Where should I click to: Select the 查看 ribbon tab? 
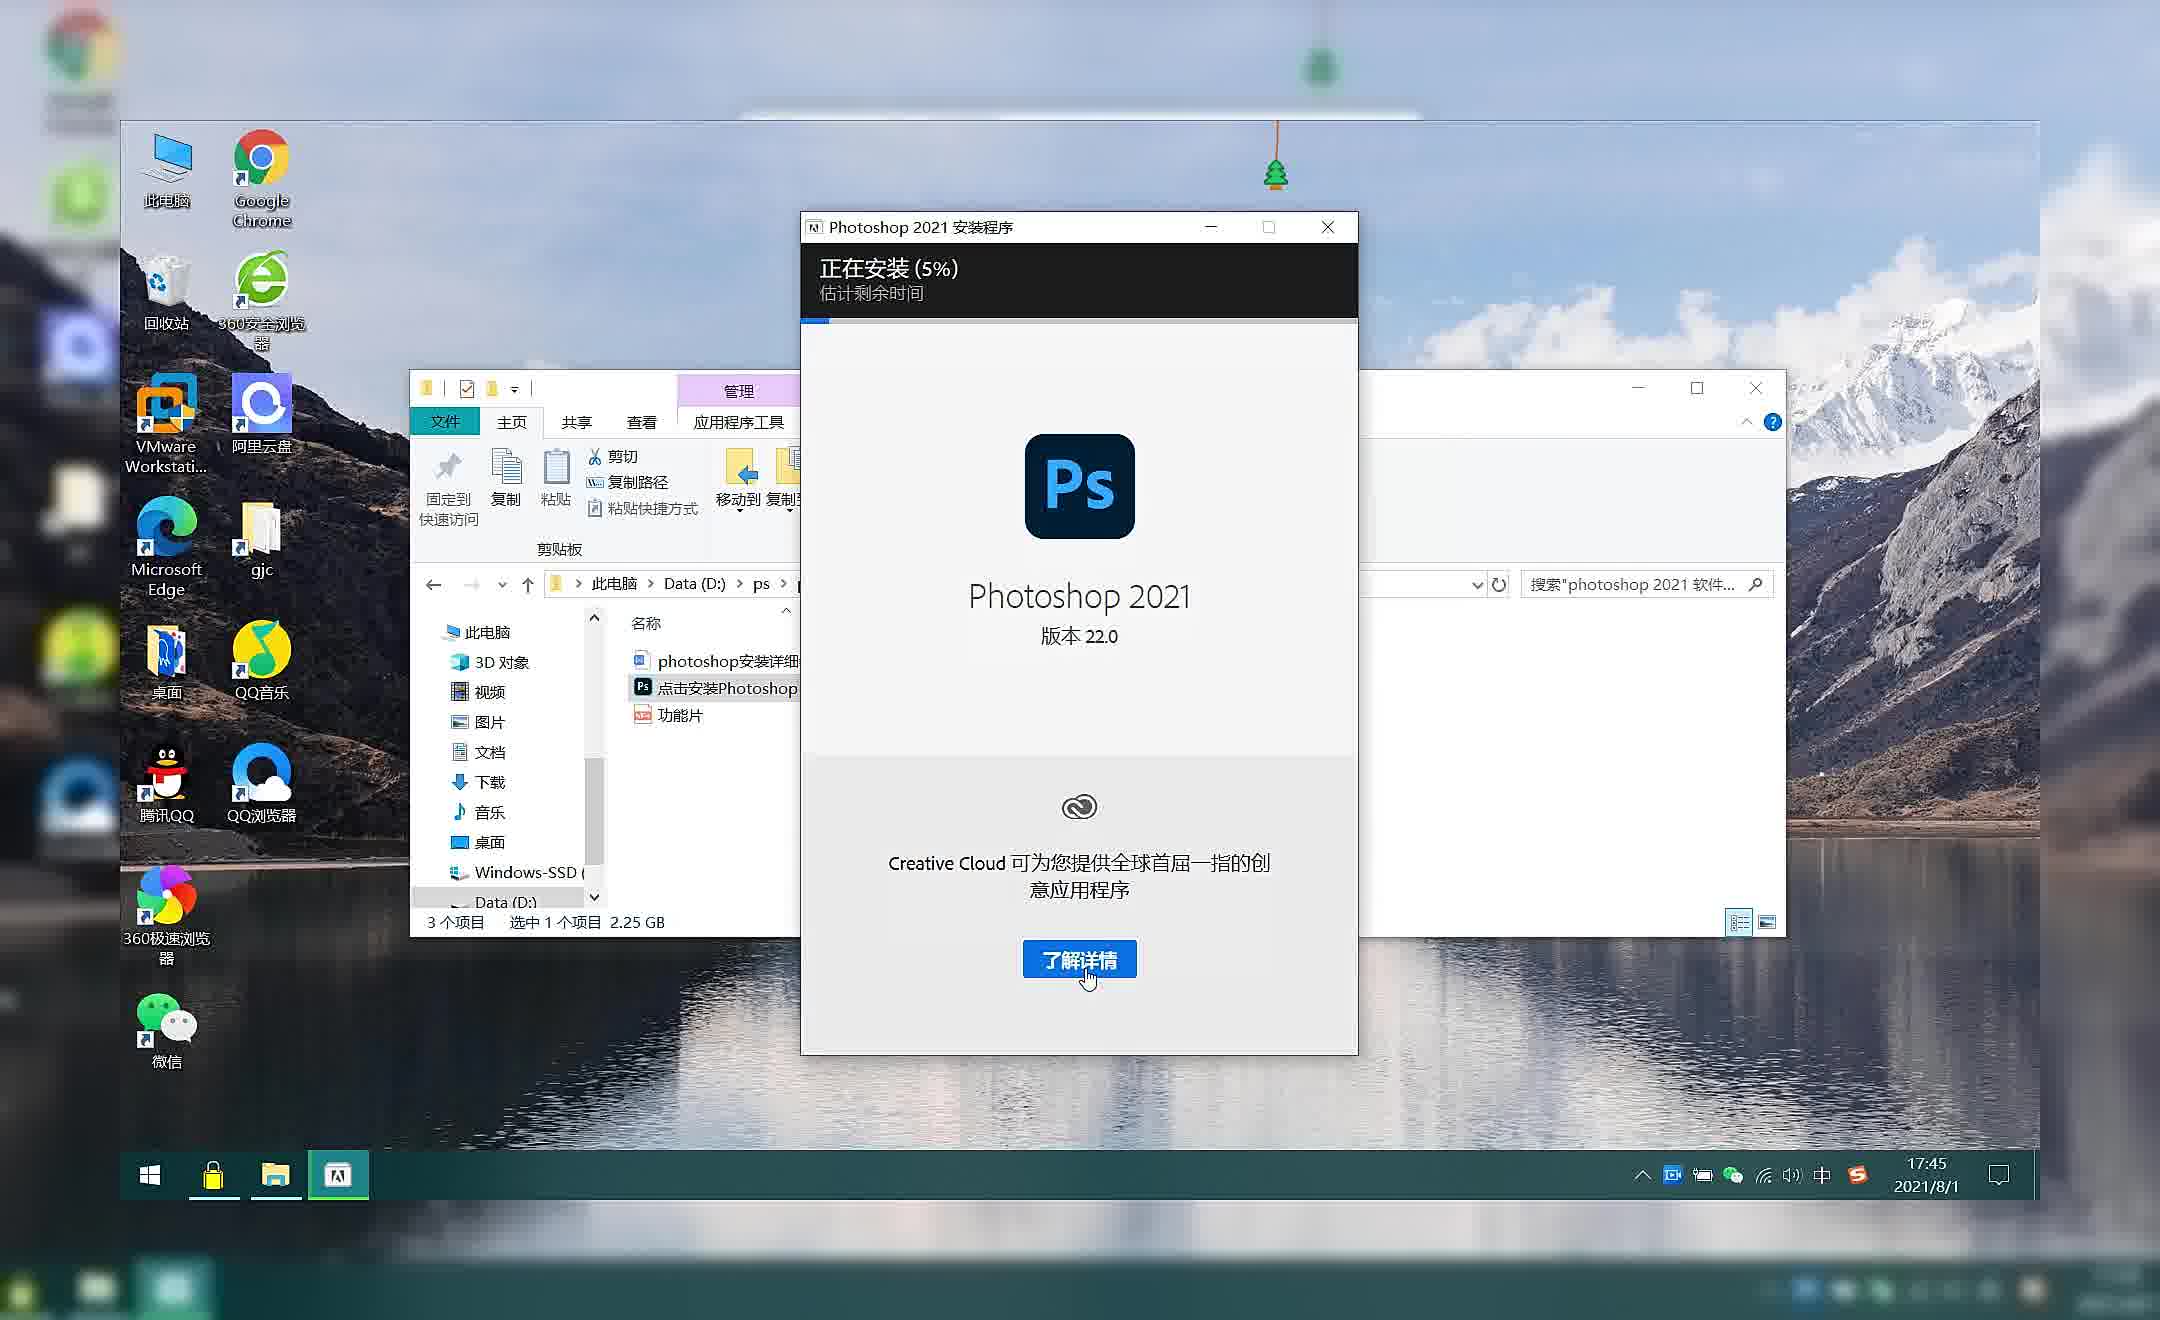(642, 422)
